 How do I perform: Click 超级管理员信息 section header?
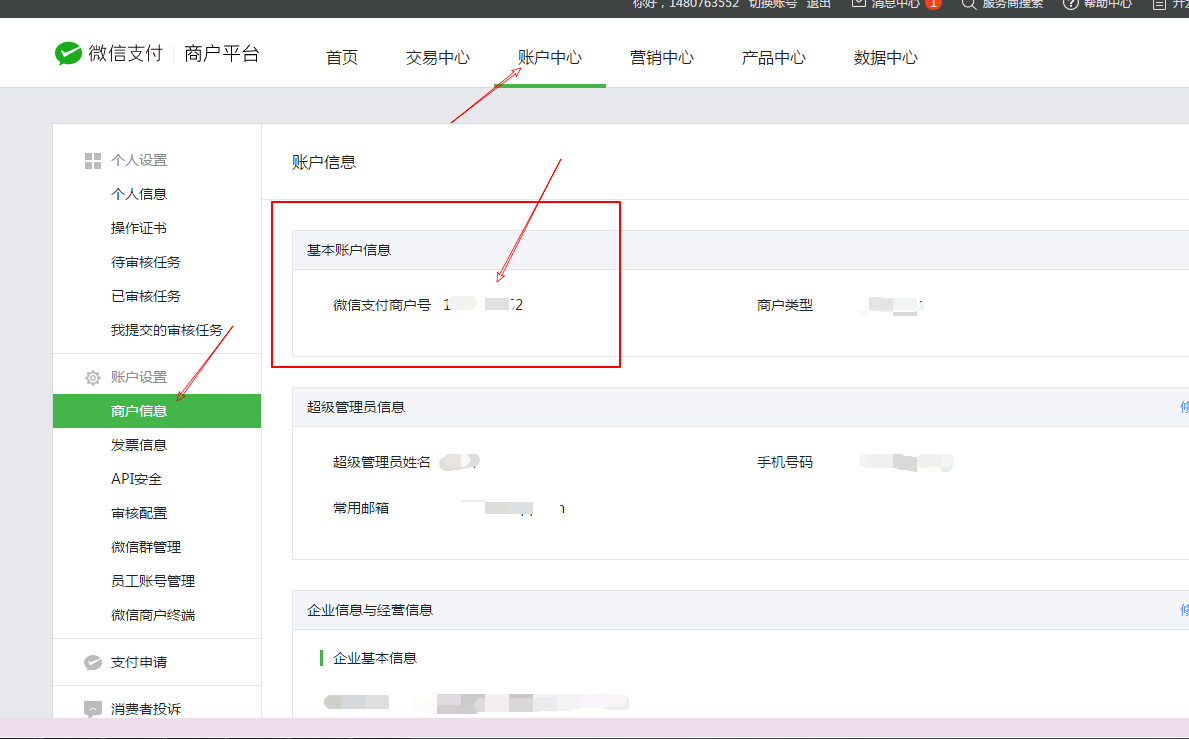(x=356, y=408)
